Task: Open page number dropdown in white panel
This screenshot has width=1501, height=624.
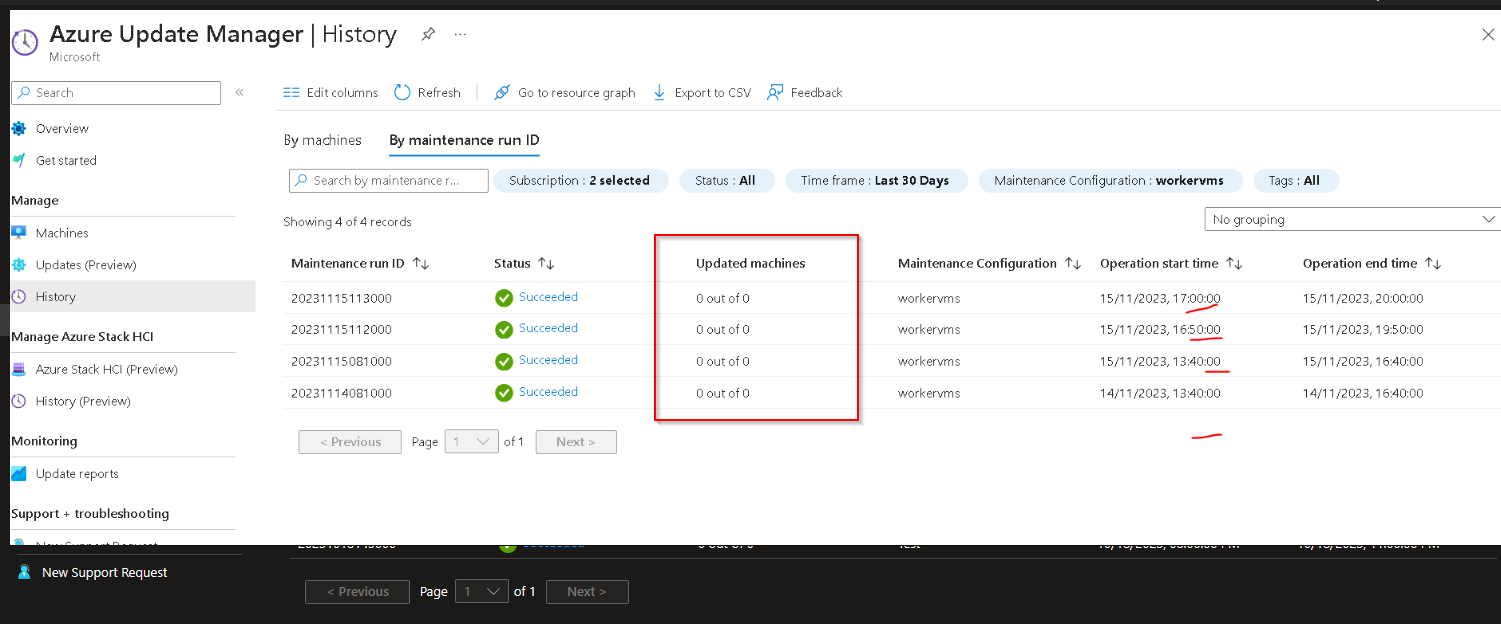Action: pyautogui.click(x=471, y=442)
